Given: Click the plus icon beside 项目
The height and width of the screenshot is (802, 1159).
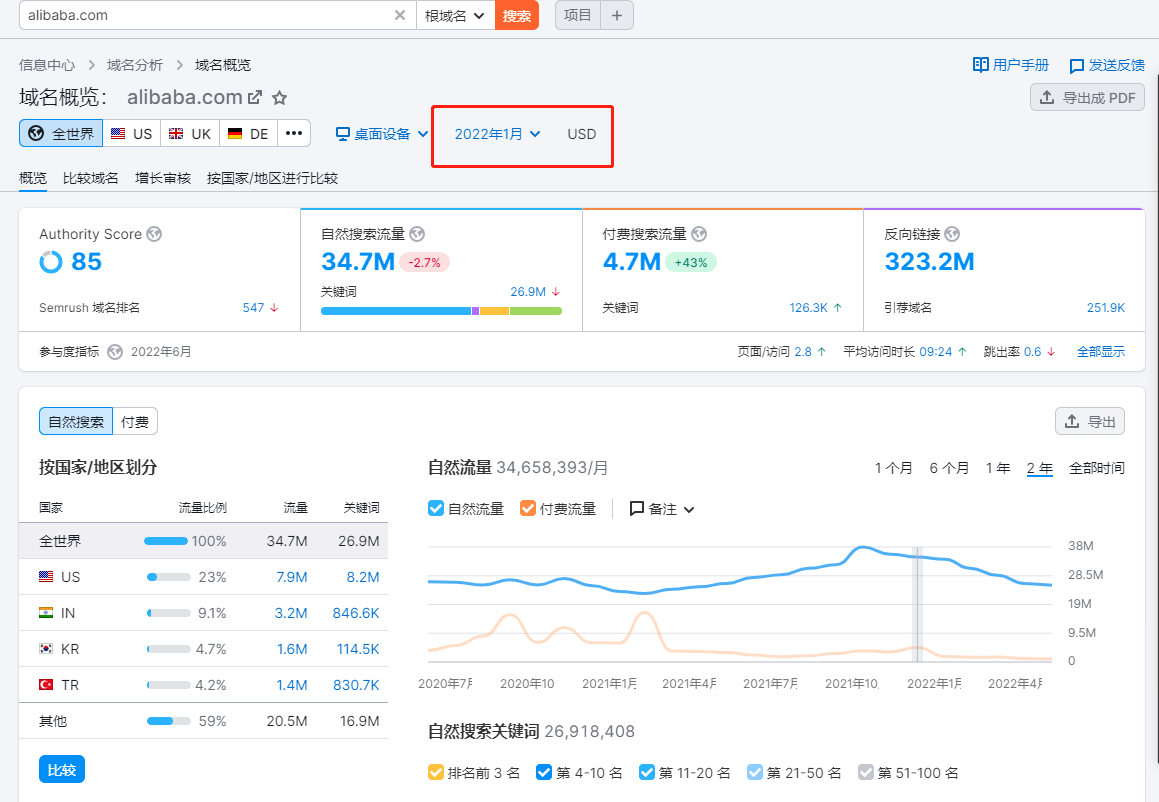Looking at the screenshot, I should 617,15.
